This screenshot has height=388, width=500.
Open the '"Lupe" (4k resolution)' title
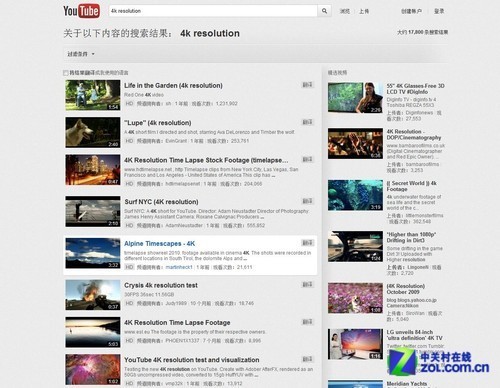158,123
